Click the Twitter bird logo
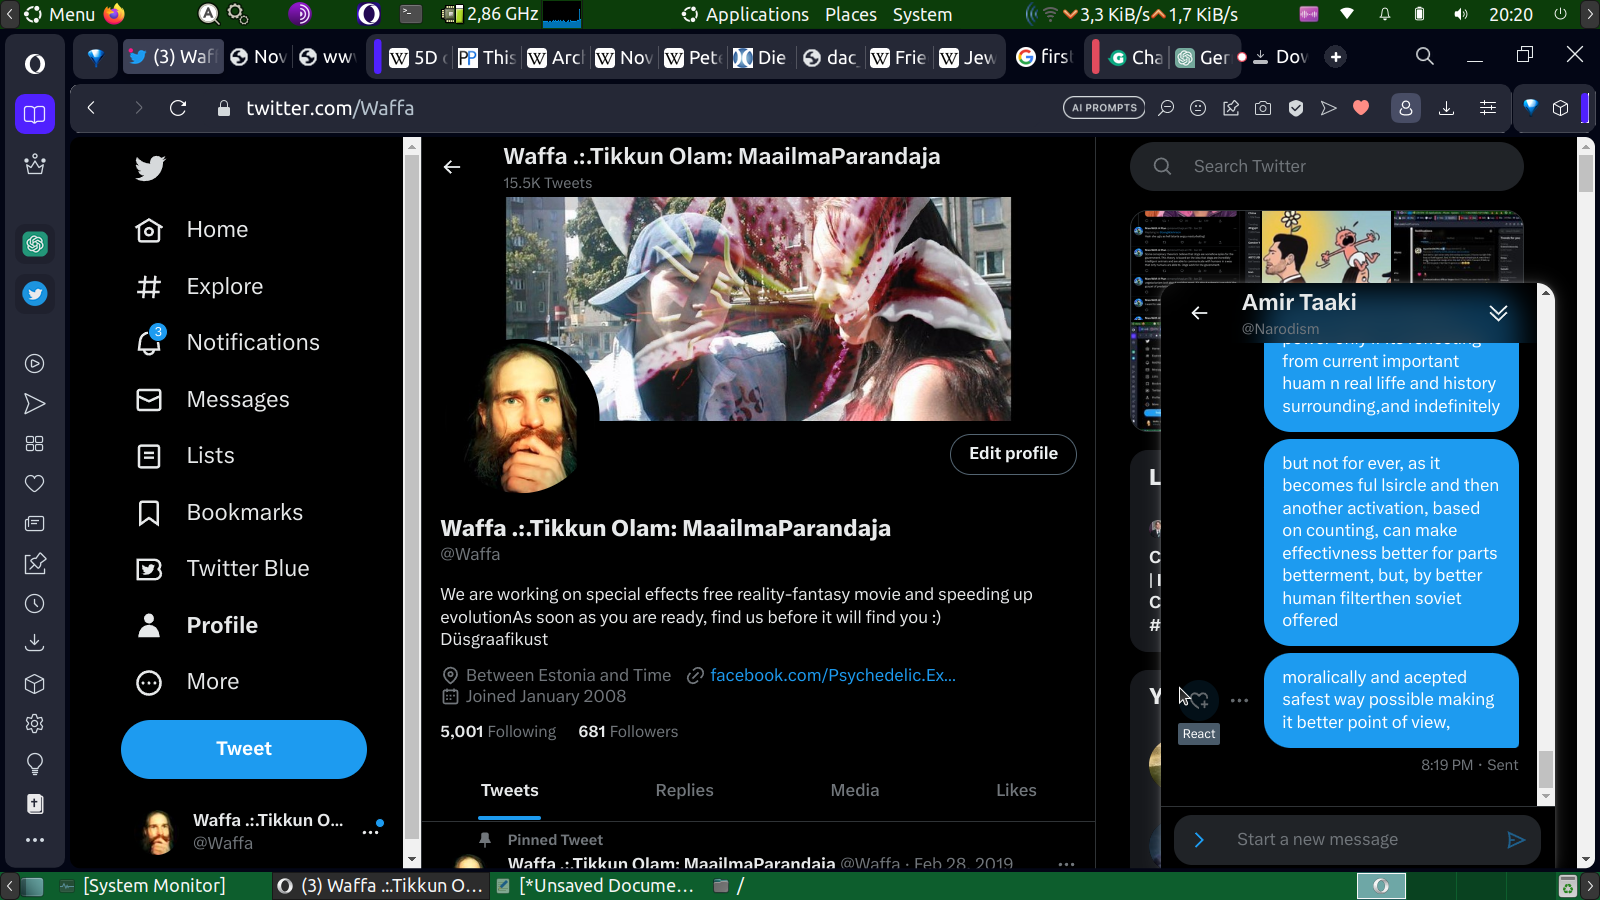The width and height of the screenshot is (1600, 900). coord(150,168)
